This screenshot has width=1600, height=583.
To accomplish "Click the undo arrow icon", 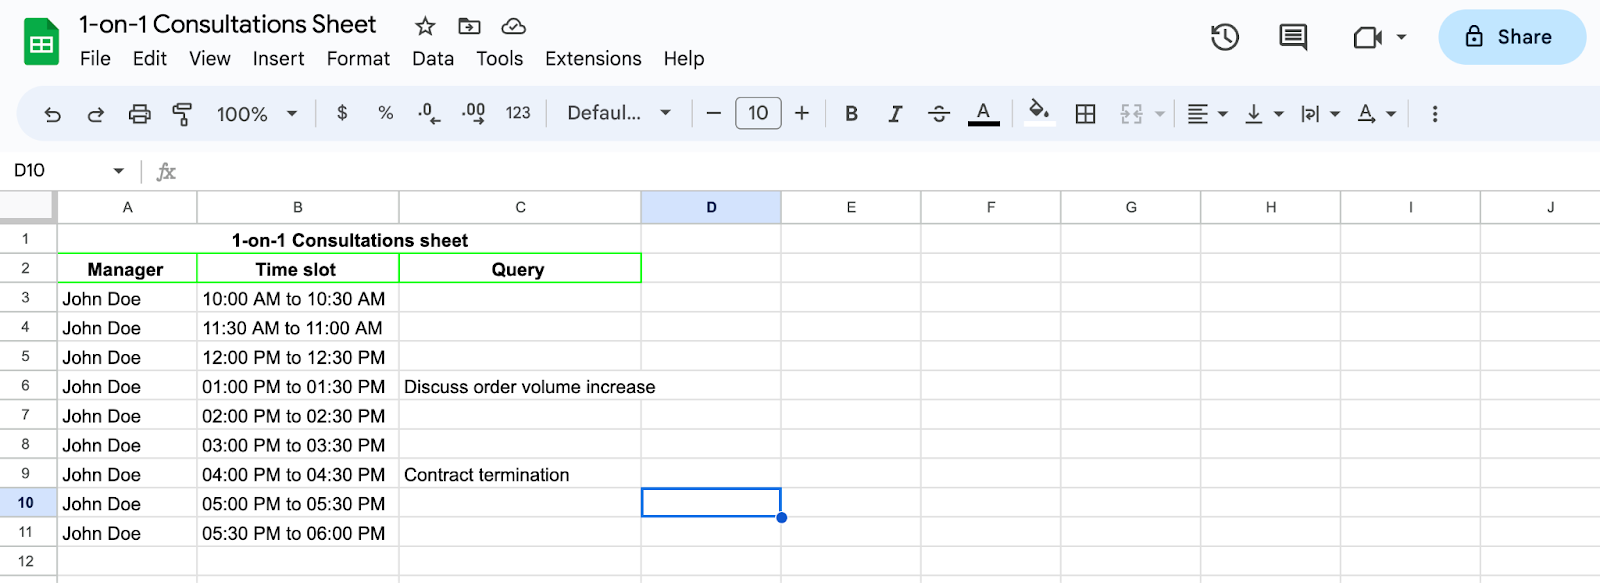I will click(x=52, y=114).
